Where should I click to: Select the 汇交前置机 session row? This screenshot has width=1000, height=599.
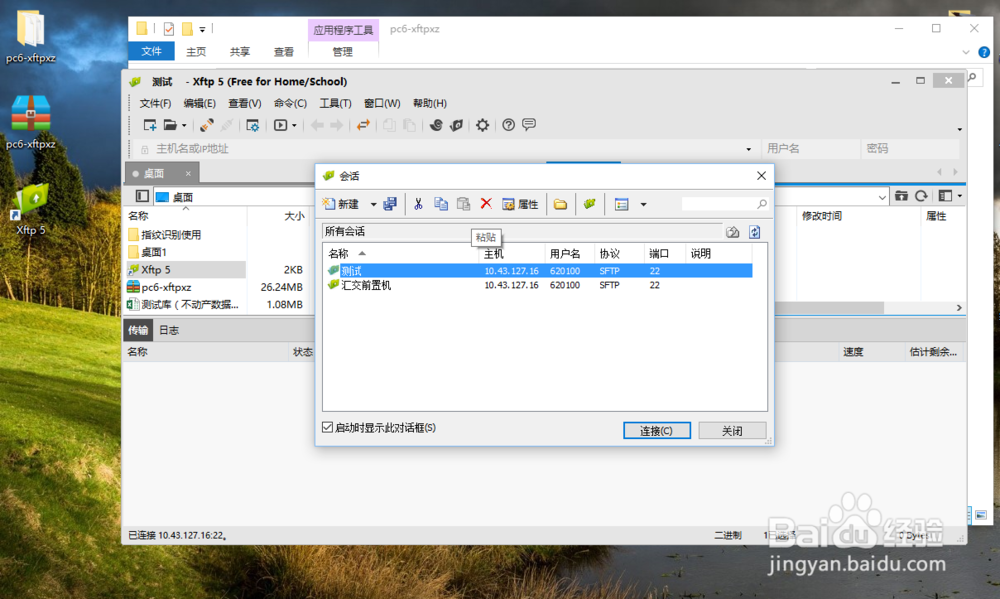tap(540, 285)
